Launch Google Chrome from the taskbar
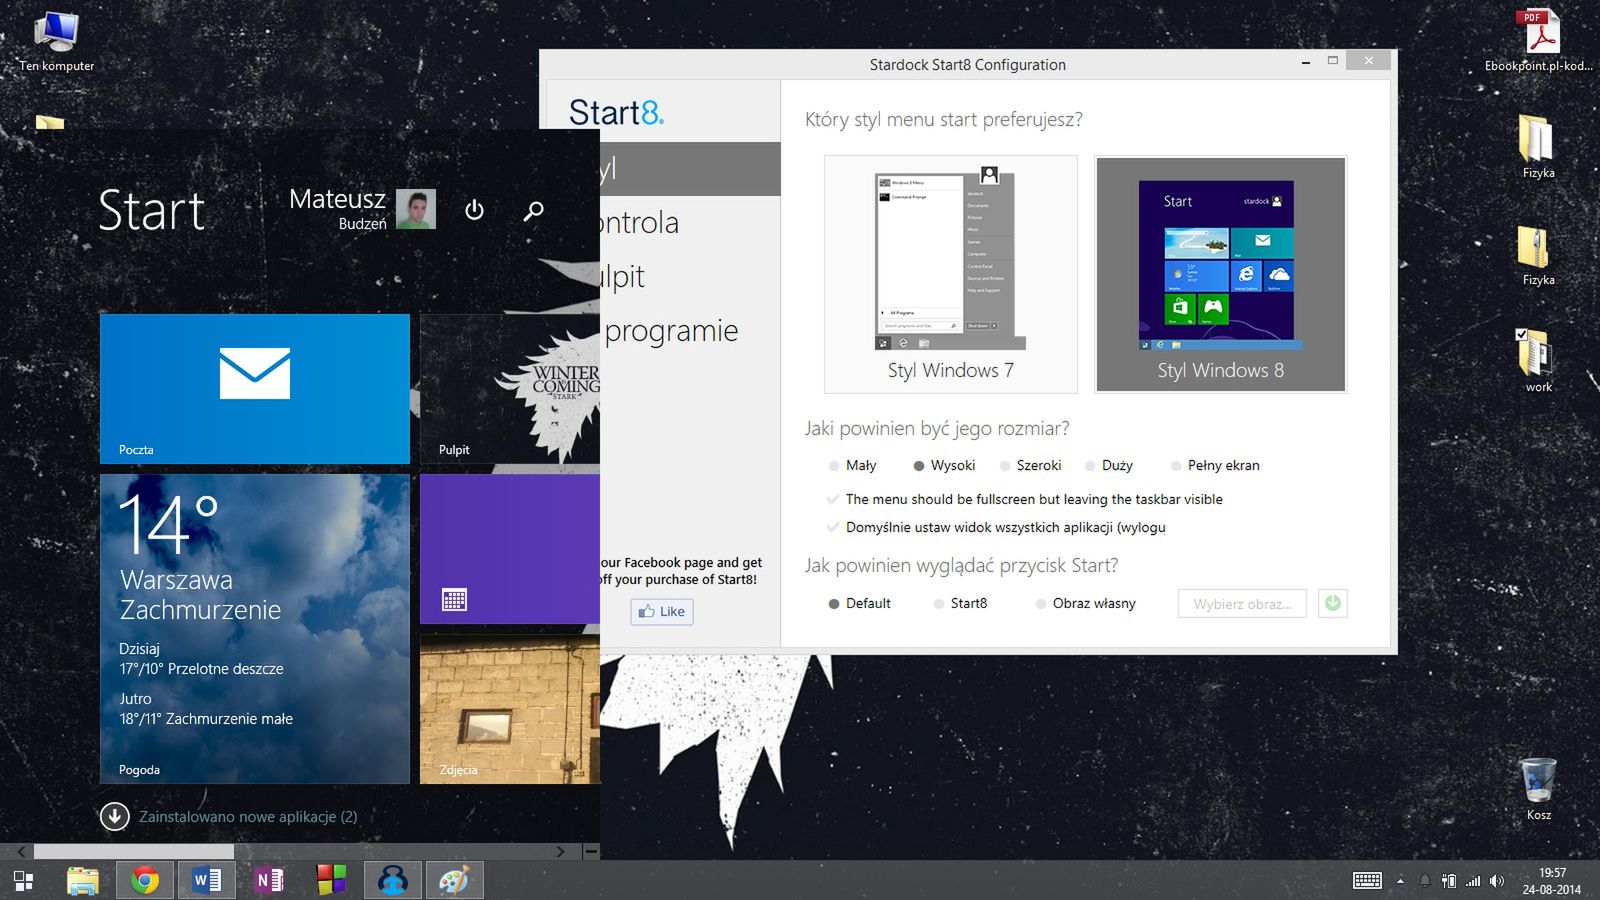Image resolution: width=1600 pixels, height=900 pixels. coord(145,880)
